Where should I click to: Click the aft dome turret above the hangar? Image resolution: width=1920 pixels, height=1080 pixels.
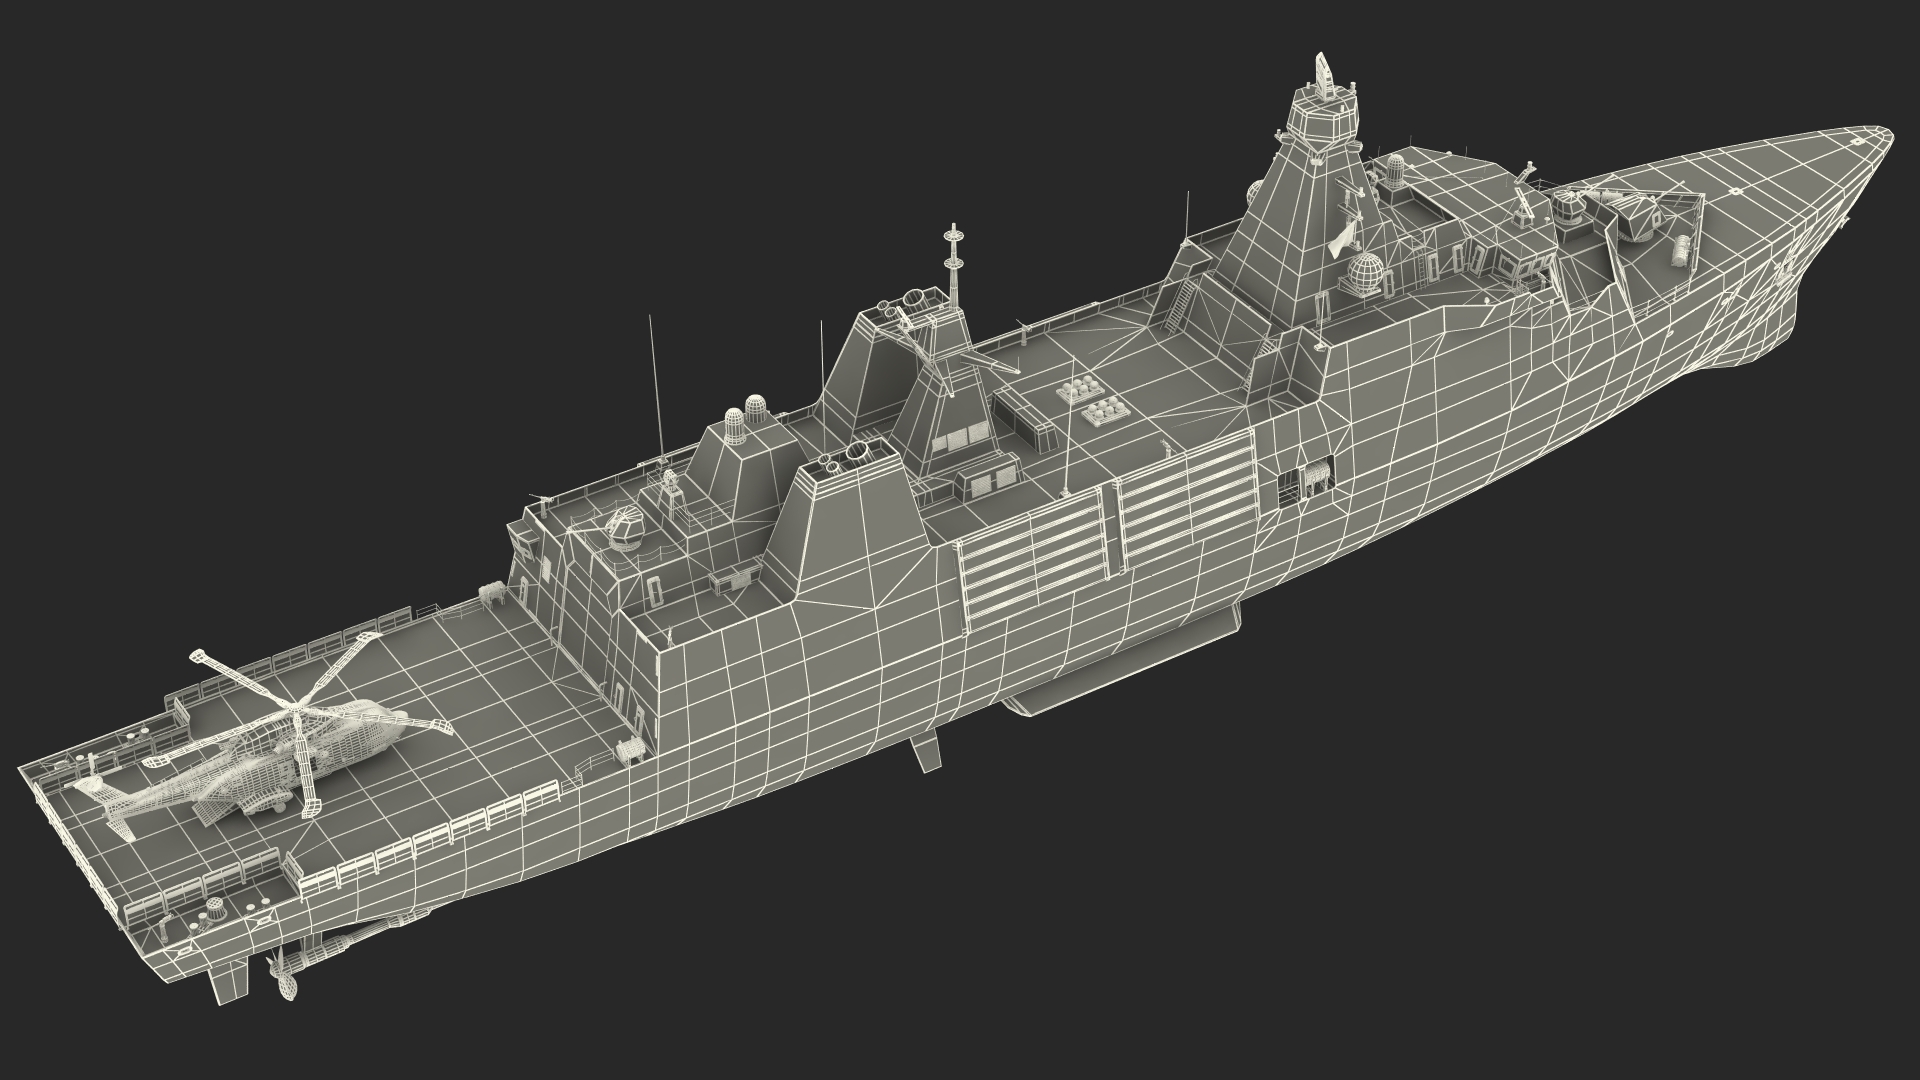pyautogui.click(x=627, y=528)
